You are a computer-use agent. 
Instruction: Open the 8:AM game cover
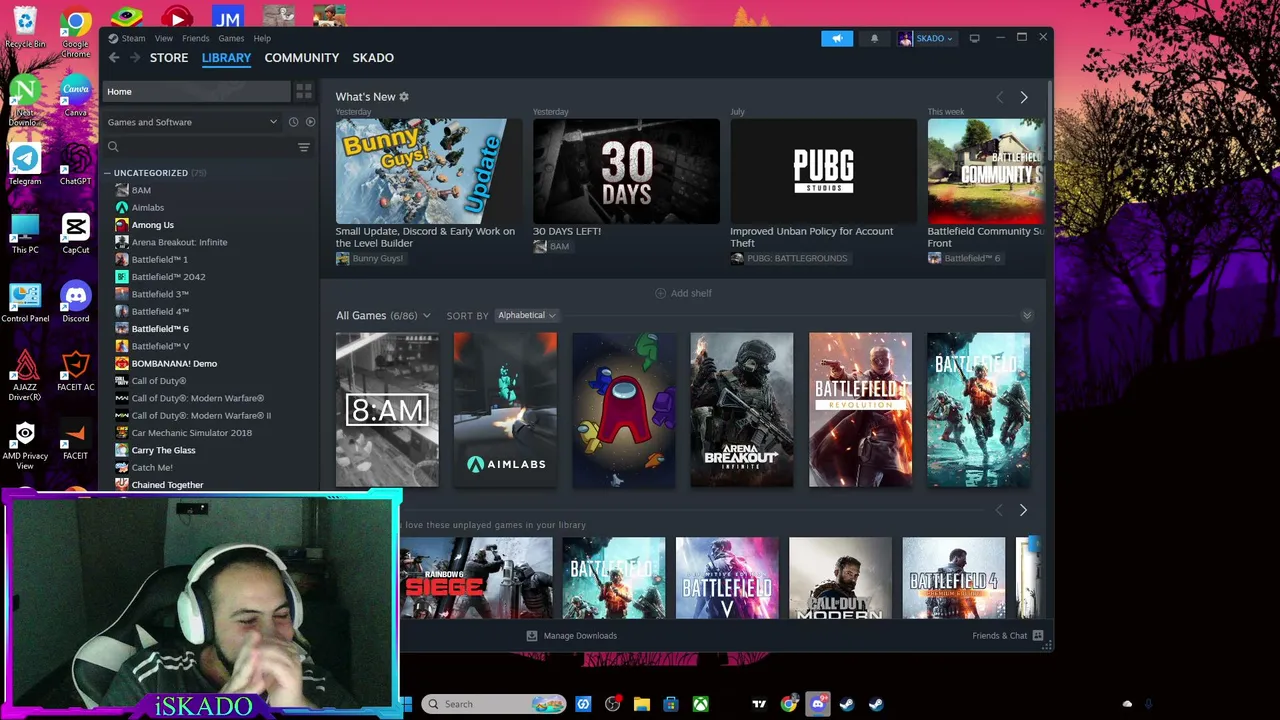[387, 410]
